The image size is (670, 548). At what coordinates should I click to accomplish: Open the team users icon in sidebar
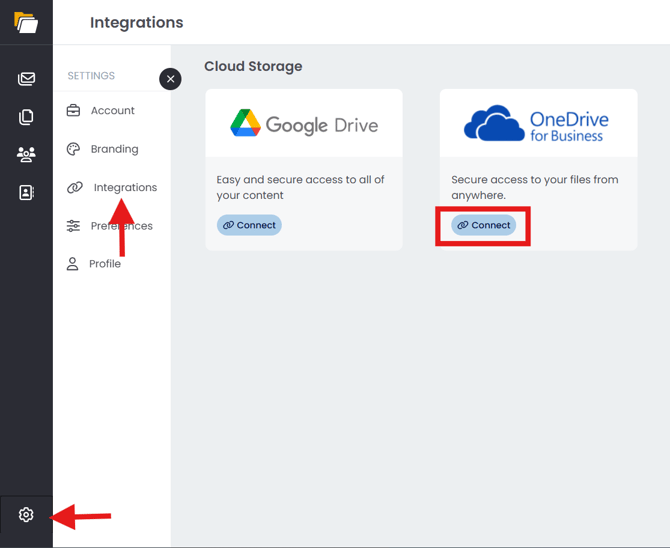pos(26,154)
